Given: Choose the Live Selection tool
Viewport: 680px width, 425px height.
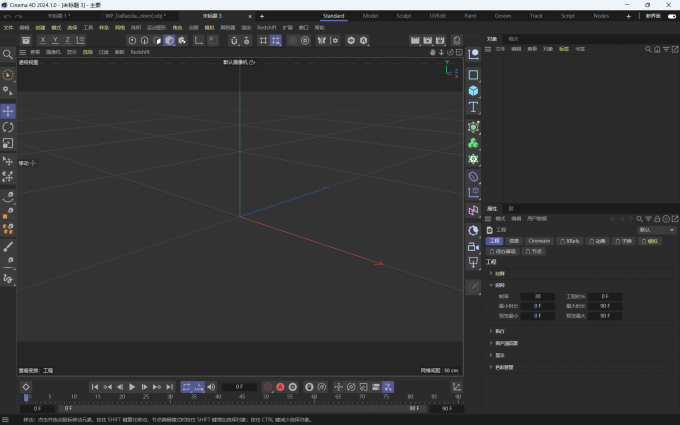Looking at the screenshot, I should point(8,75).
